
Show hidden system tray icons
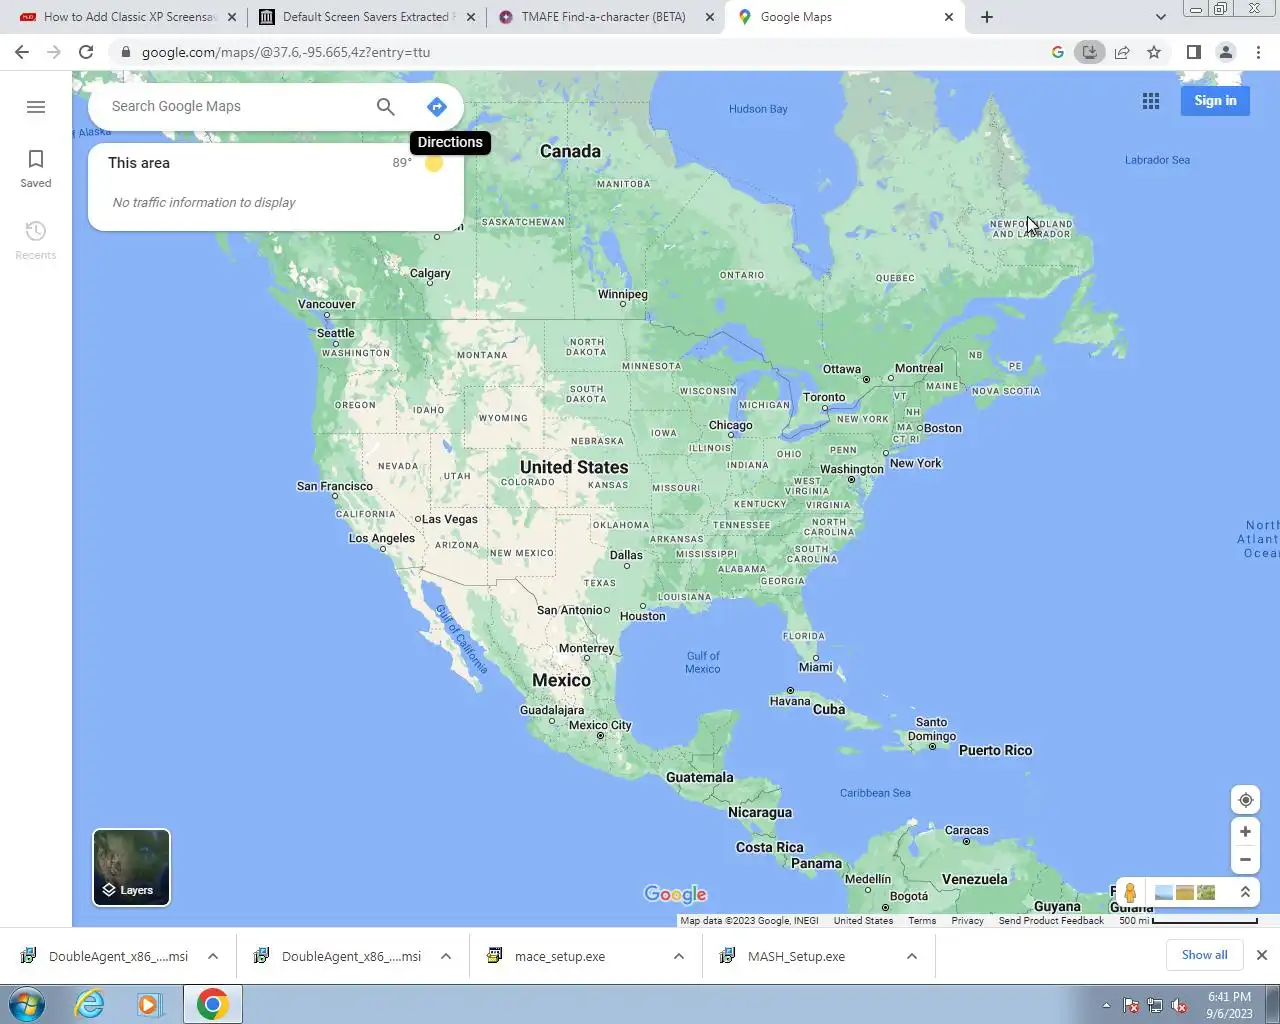(x=1106, y=1006)
